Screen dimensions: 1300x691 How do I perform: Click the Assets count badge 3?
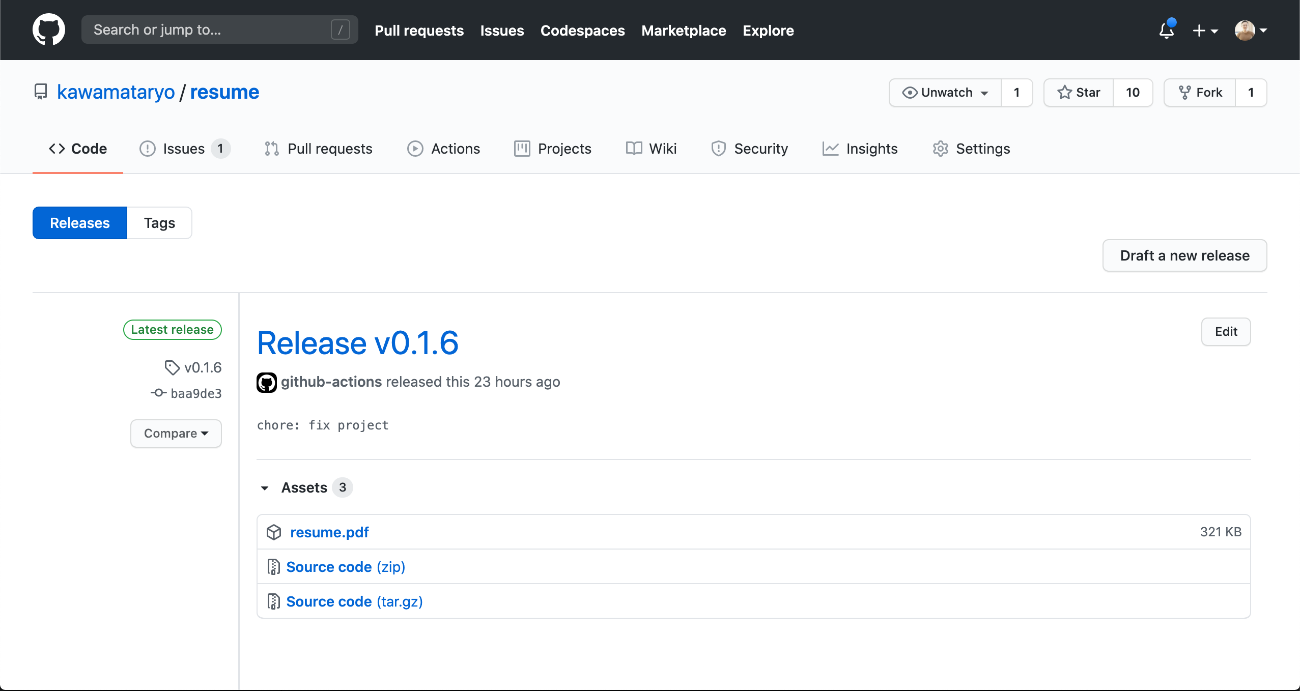pyautogui.click(x=342, y=488)
